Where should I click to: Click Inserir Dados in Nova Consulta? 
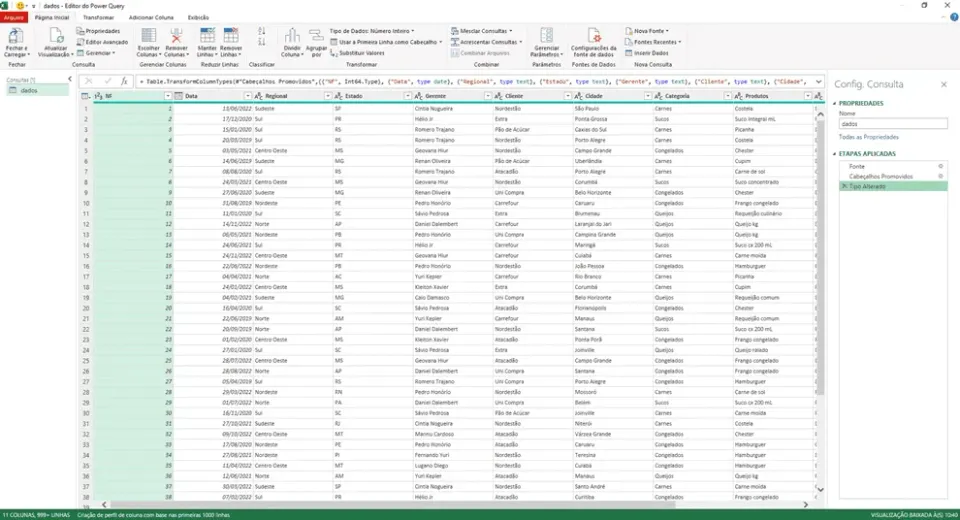tap(647, 53)
